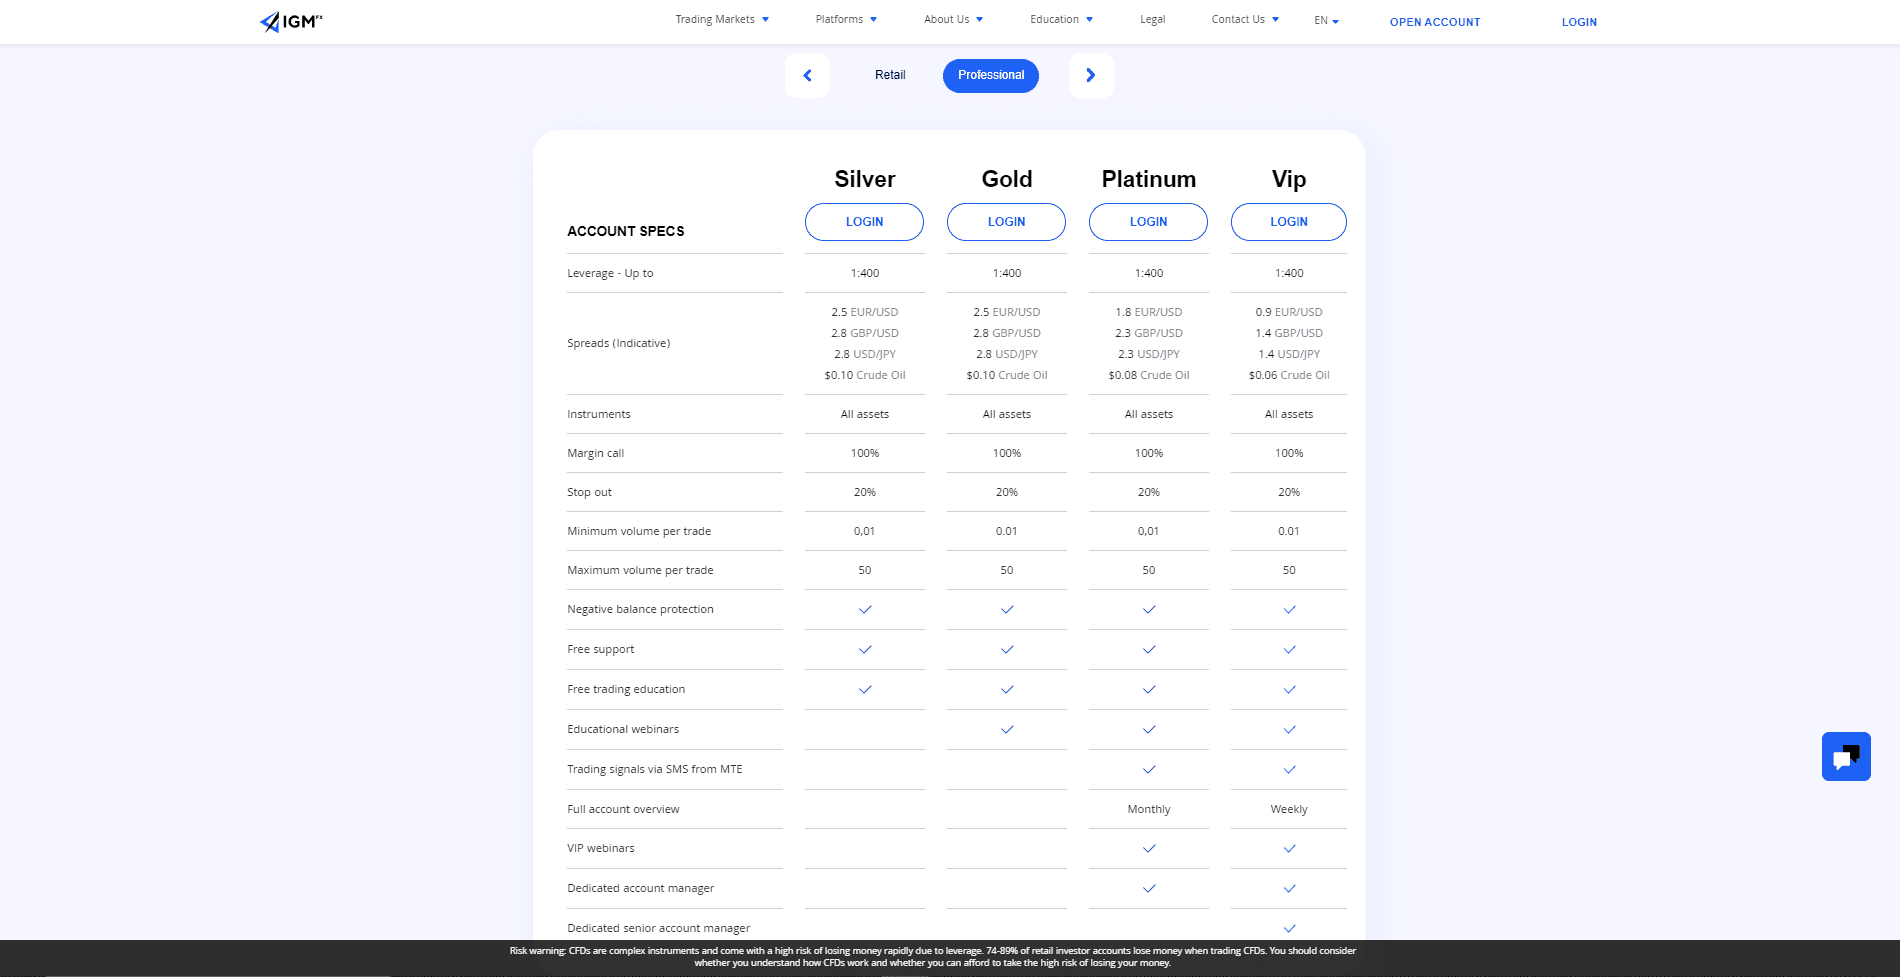Click Vip's Educational webinars checkmark

click(1289, 729)
